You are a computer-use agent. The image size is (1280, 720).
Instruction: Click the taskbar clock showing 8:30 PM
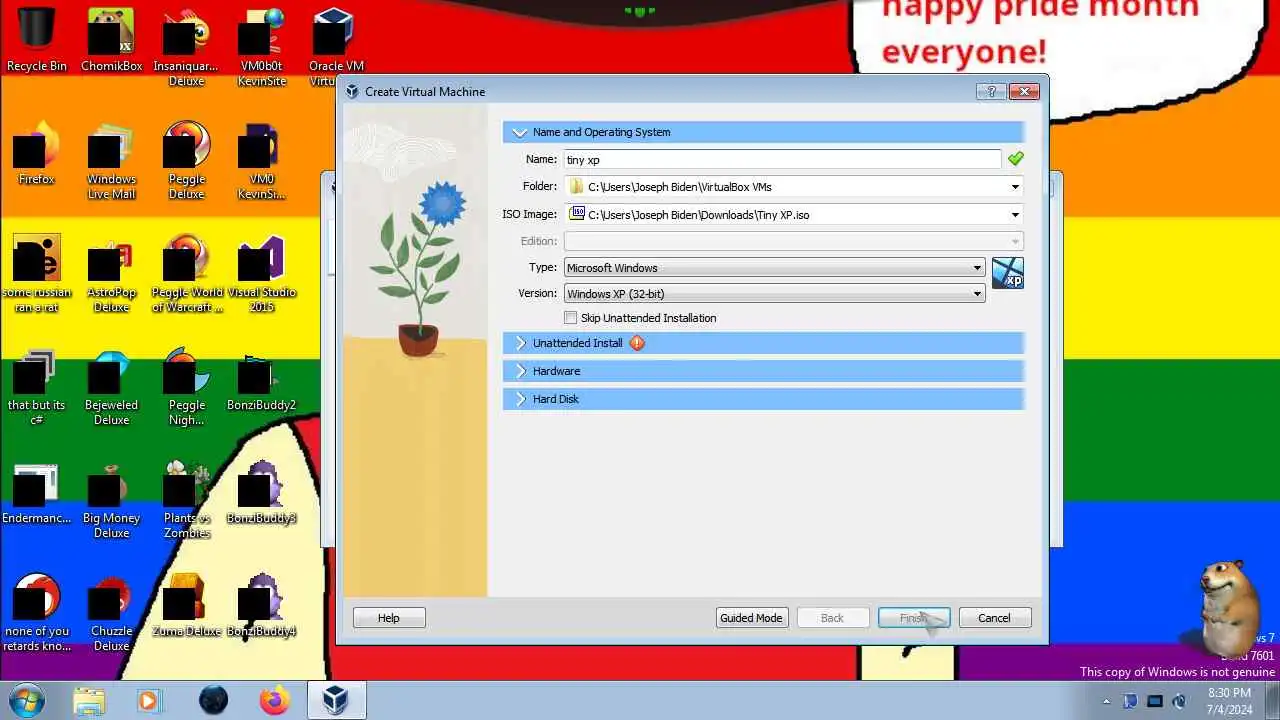pos(1229,700)
